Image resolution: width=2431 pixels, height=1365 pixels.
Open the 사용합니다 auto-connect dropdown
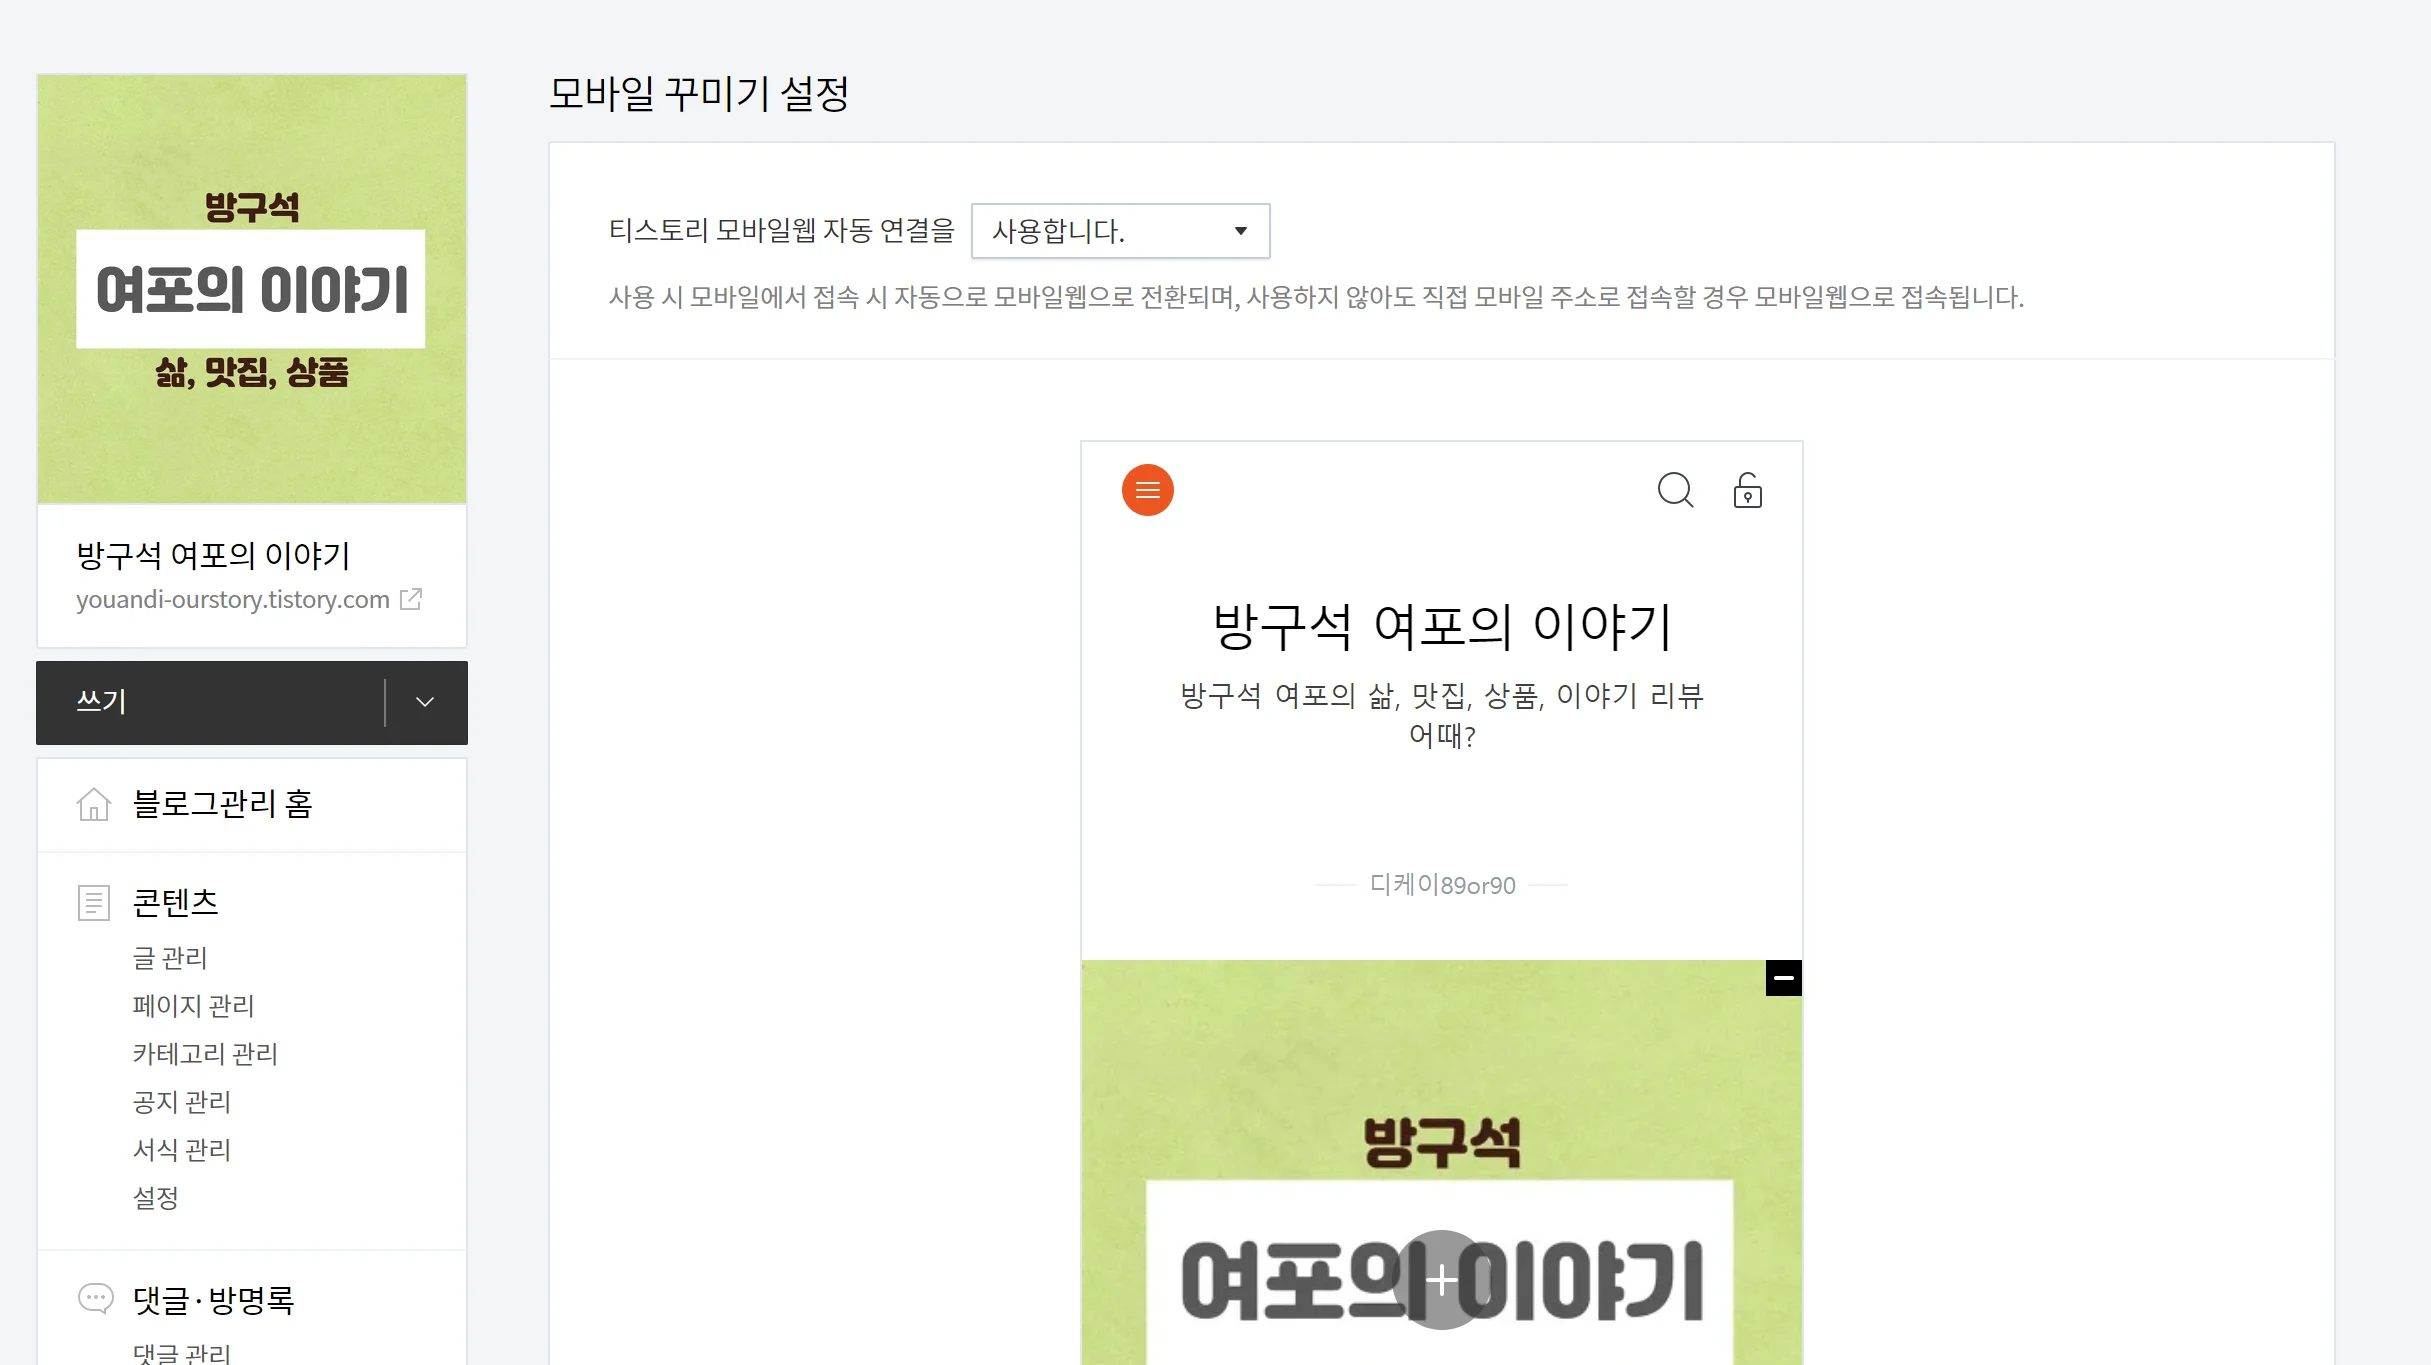pos(1120,231)
